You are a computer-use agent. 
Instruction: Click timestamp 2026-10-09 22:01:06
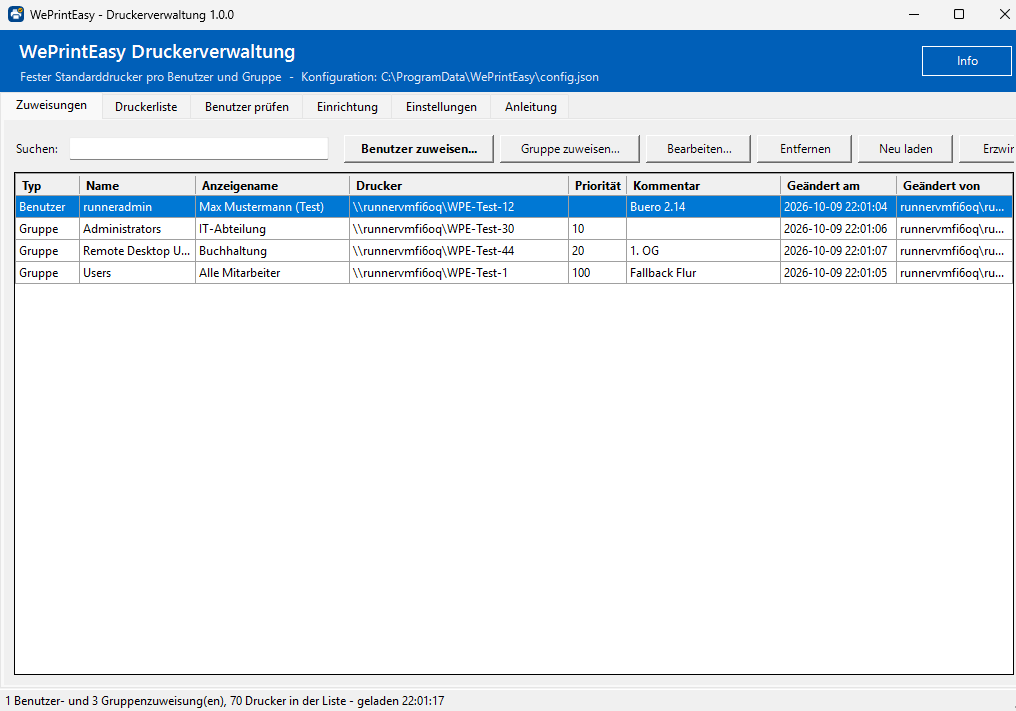(838, 229)
